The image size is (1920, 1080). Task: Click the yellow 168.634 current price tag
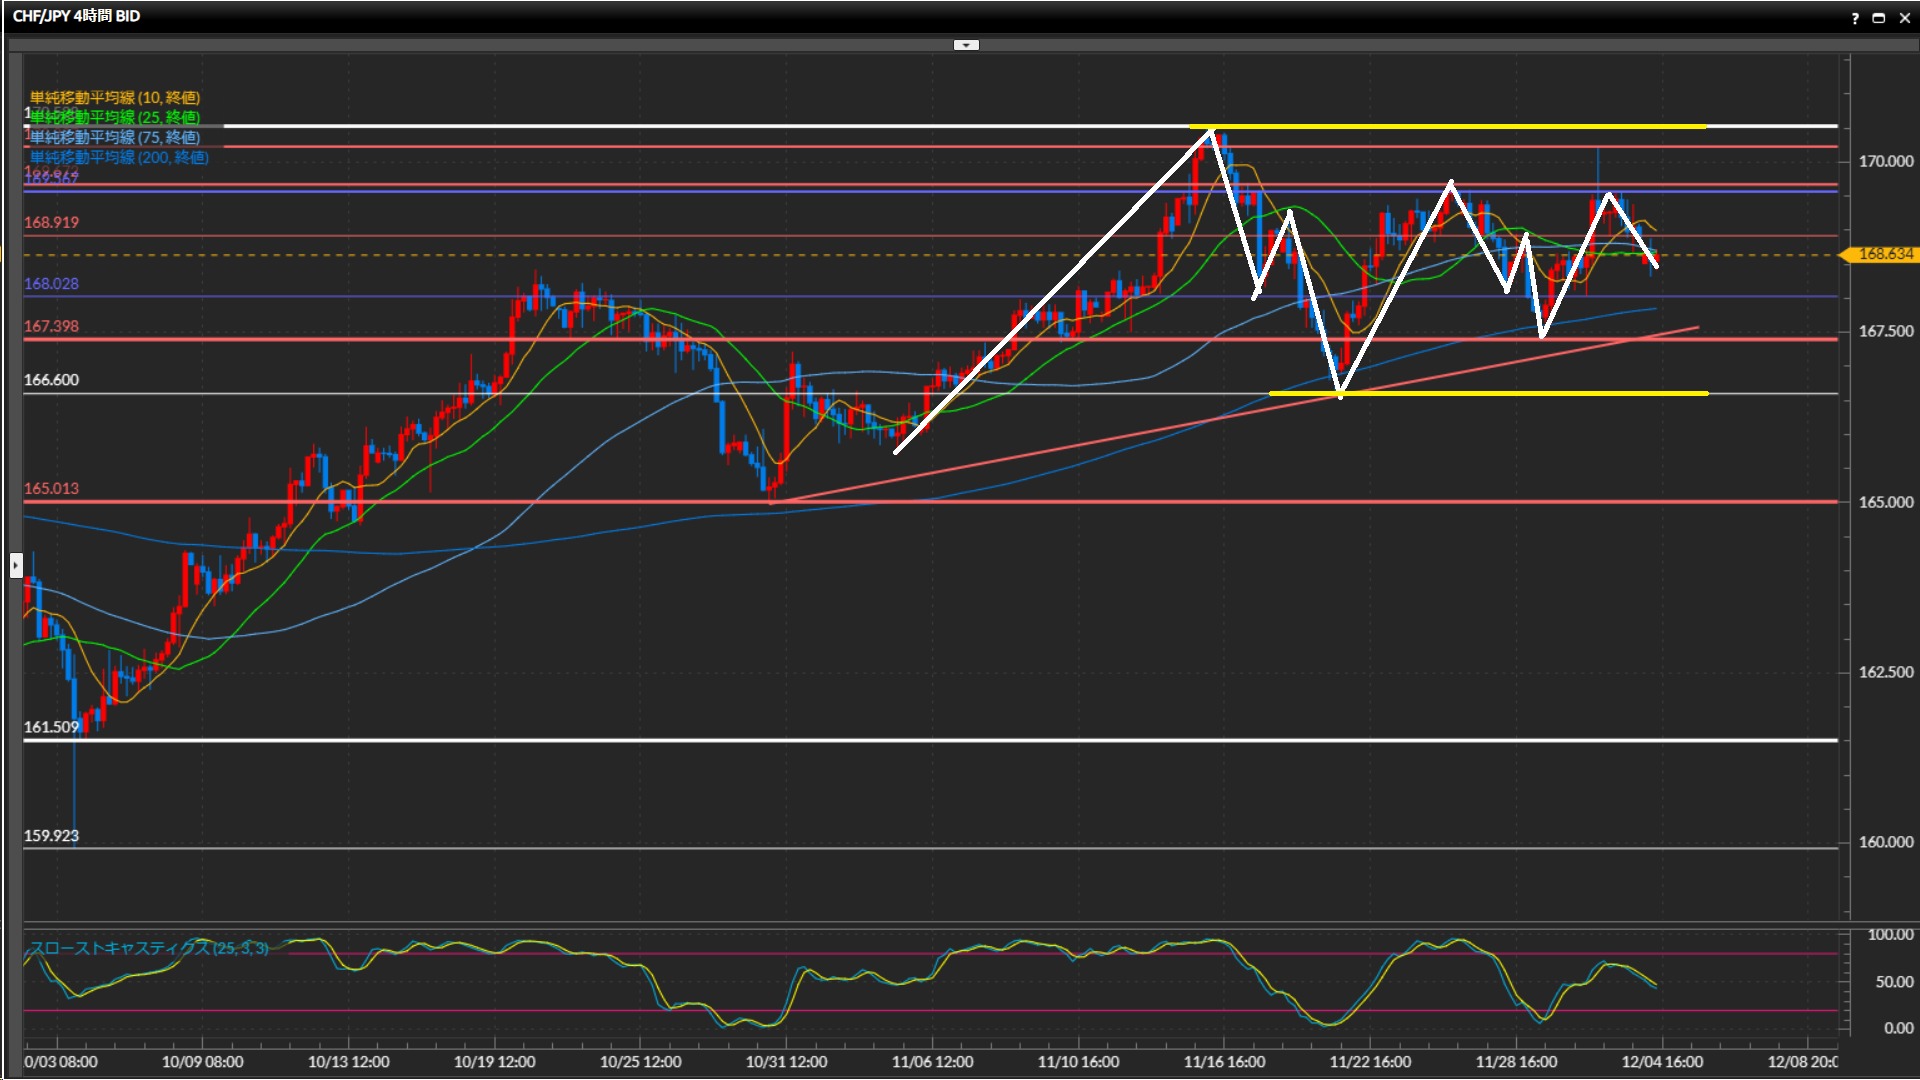pyautogui.click(x=1884, y=254)
